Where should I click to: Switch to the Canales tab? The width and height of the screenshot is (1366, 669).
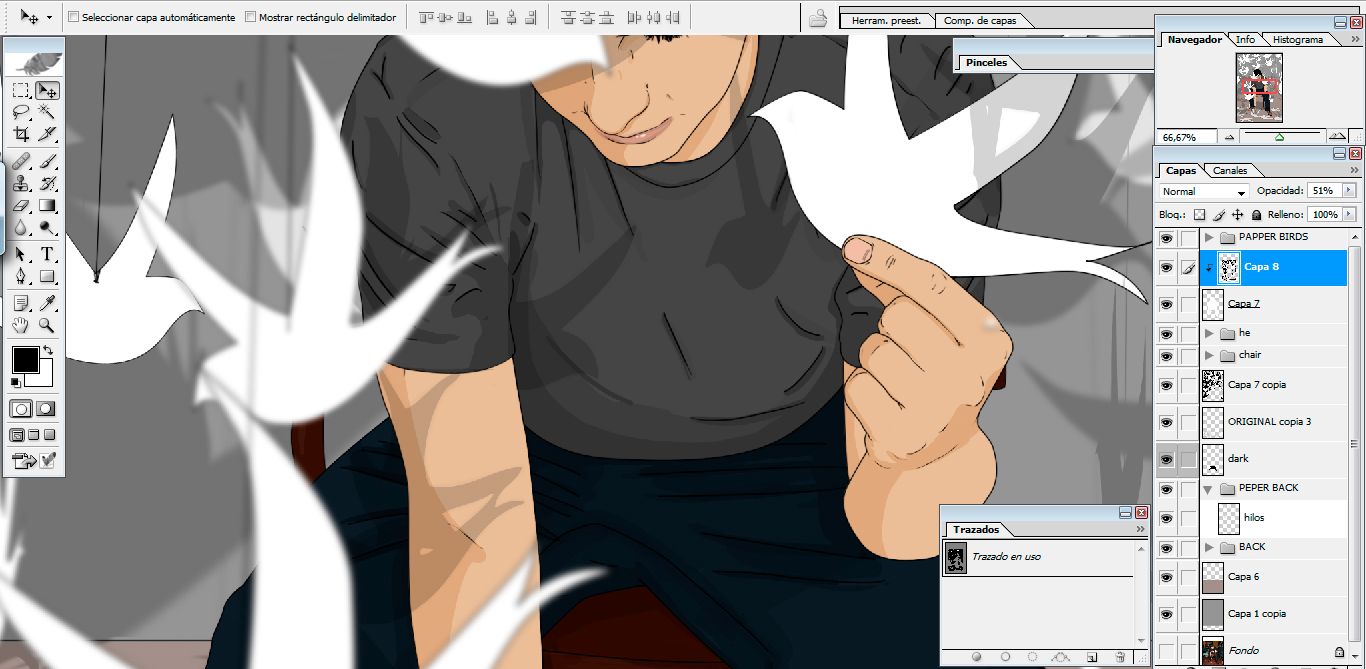(1230, 170)
